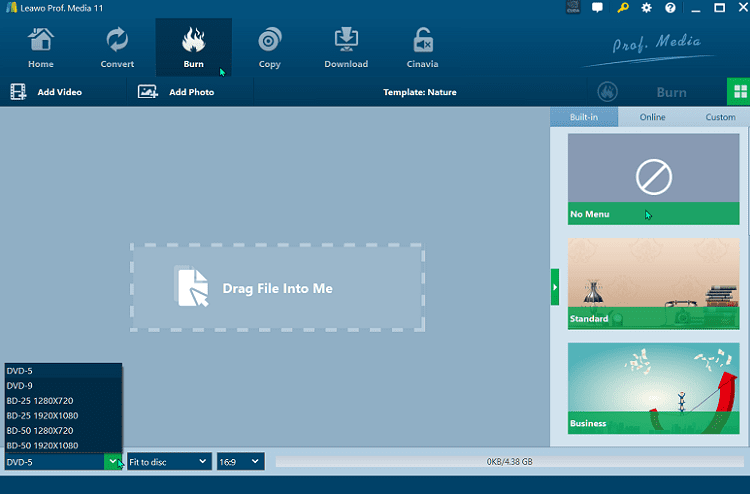Screen dimensions: 750x494
Task: Click the Drag File Into Me drop area
Action: point(277,287)
